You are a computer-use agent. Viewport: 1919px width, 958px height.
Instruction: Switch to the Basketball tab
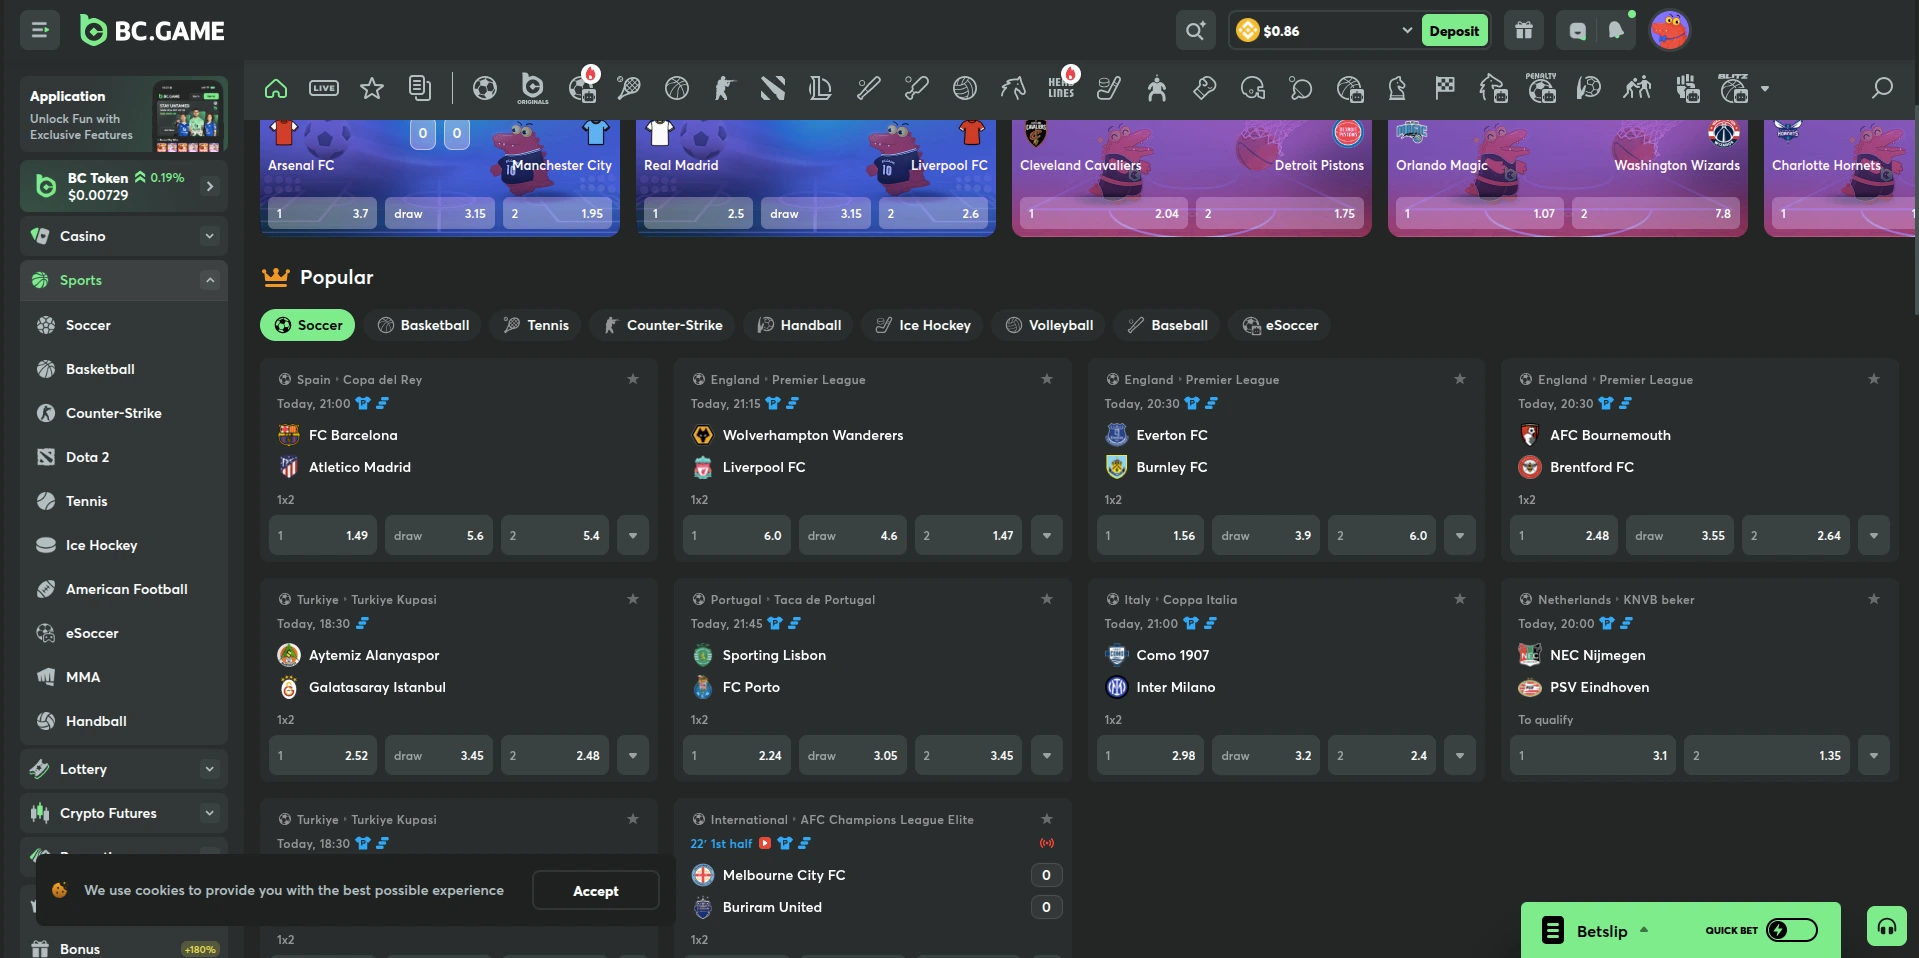pos(424,325)
